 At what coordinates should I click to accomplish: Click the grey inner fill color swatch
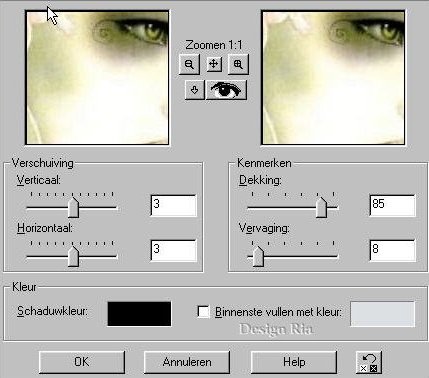383,314
